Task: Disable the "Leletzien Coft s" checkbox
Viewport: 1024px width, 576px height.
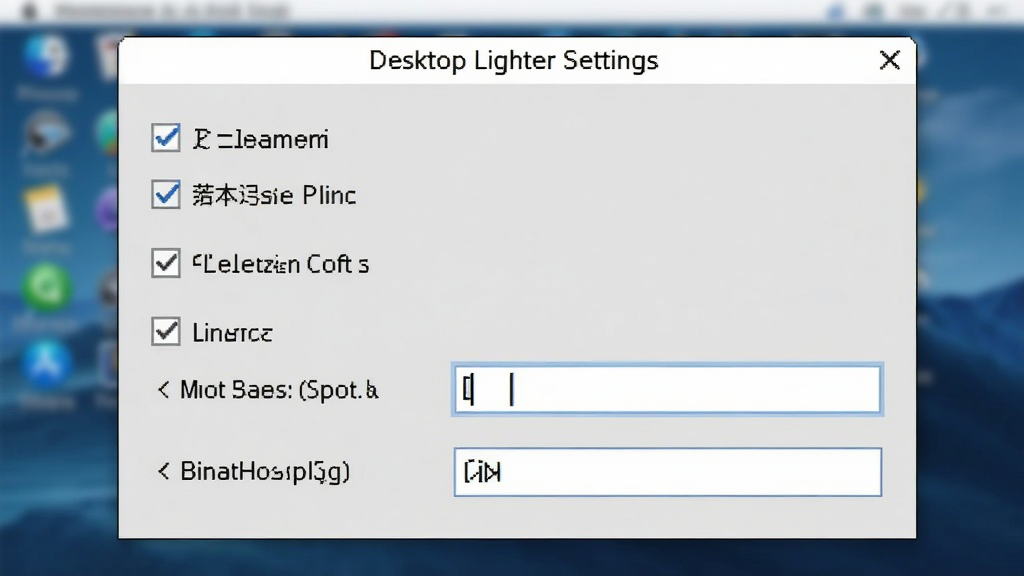Action: tap(166, 263)
